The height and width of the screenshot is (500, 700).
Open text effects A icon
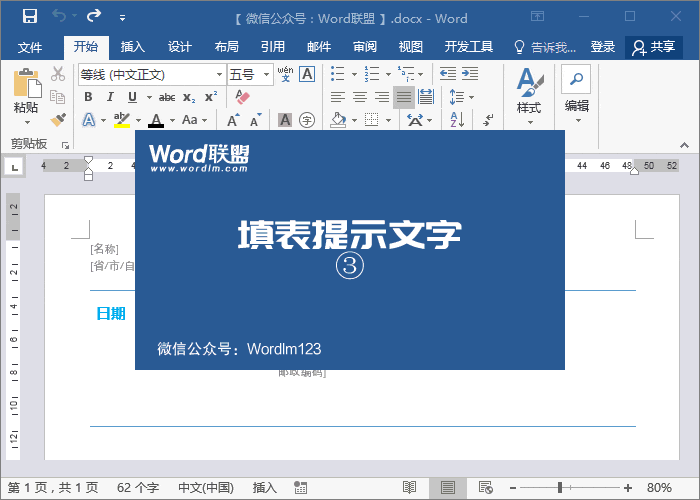pyautogui.click(x=89, y=120)
